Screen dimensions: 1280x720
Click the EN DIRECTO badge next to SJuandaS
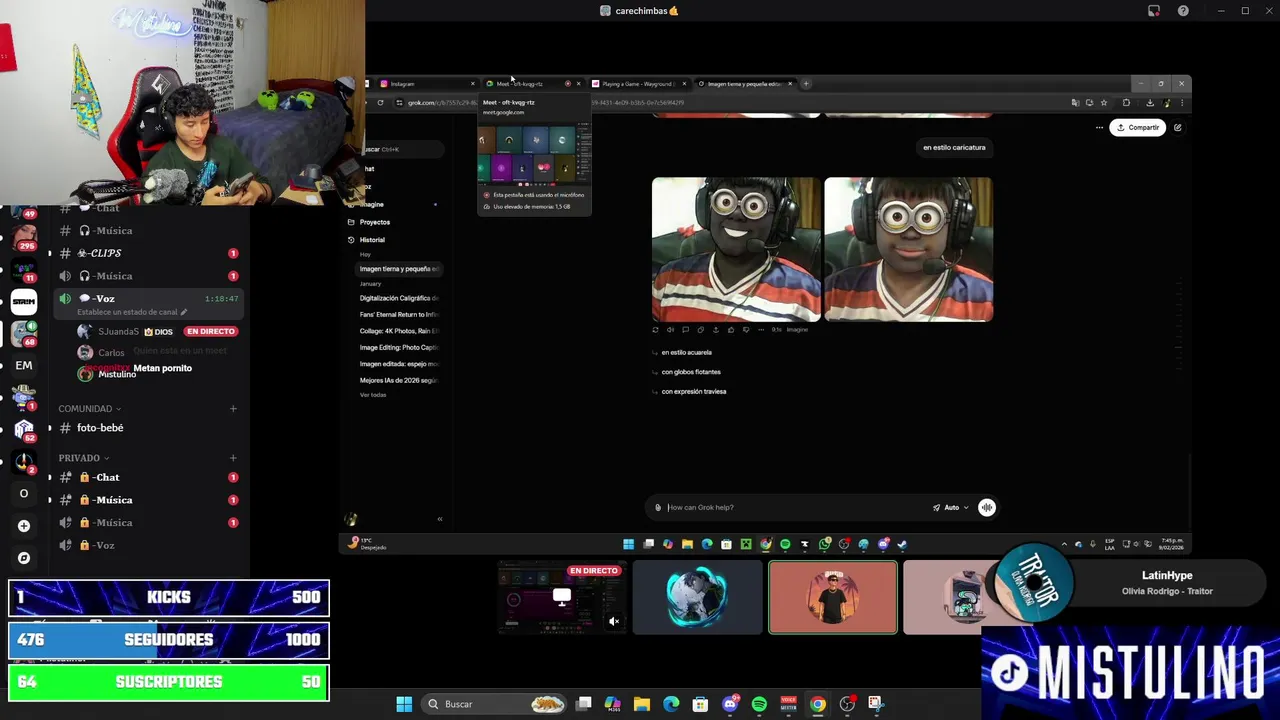[x=210, y=331]
